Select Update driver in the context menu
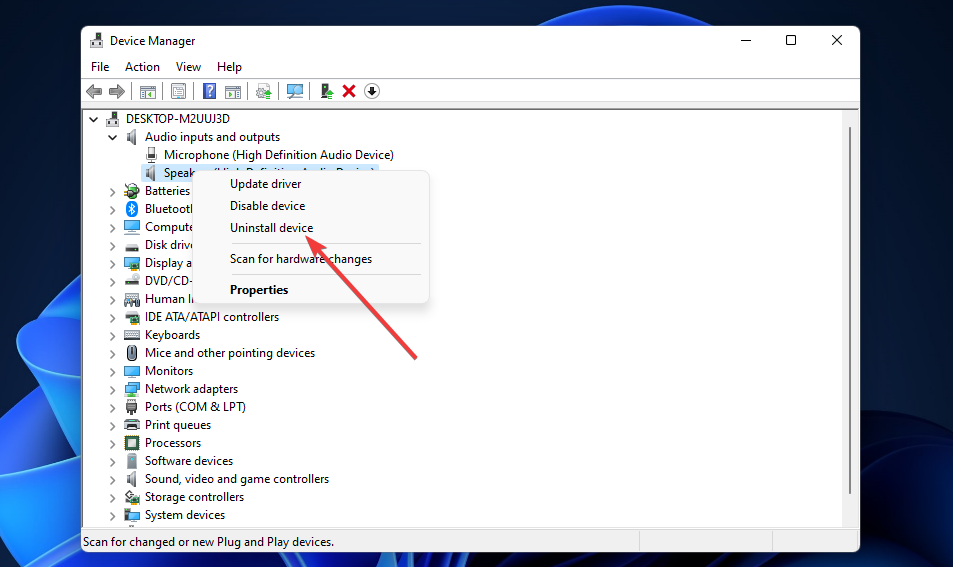The width and height of the screenshot is (953, 567). 265,184
